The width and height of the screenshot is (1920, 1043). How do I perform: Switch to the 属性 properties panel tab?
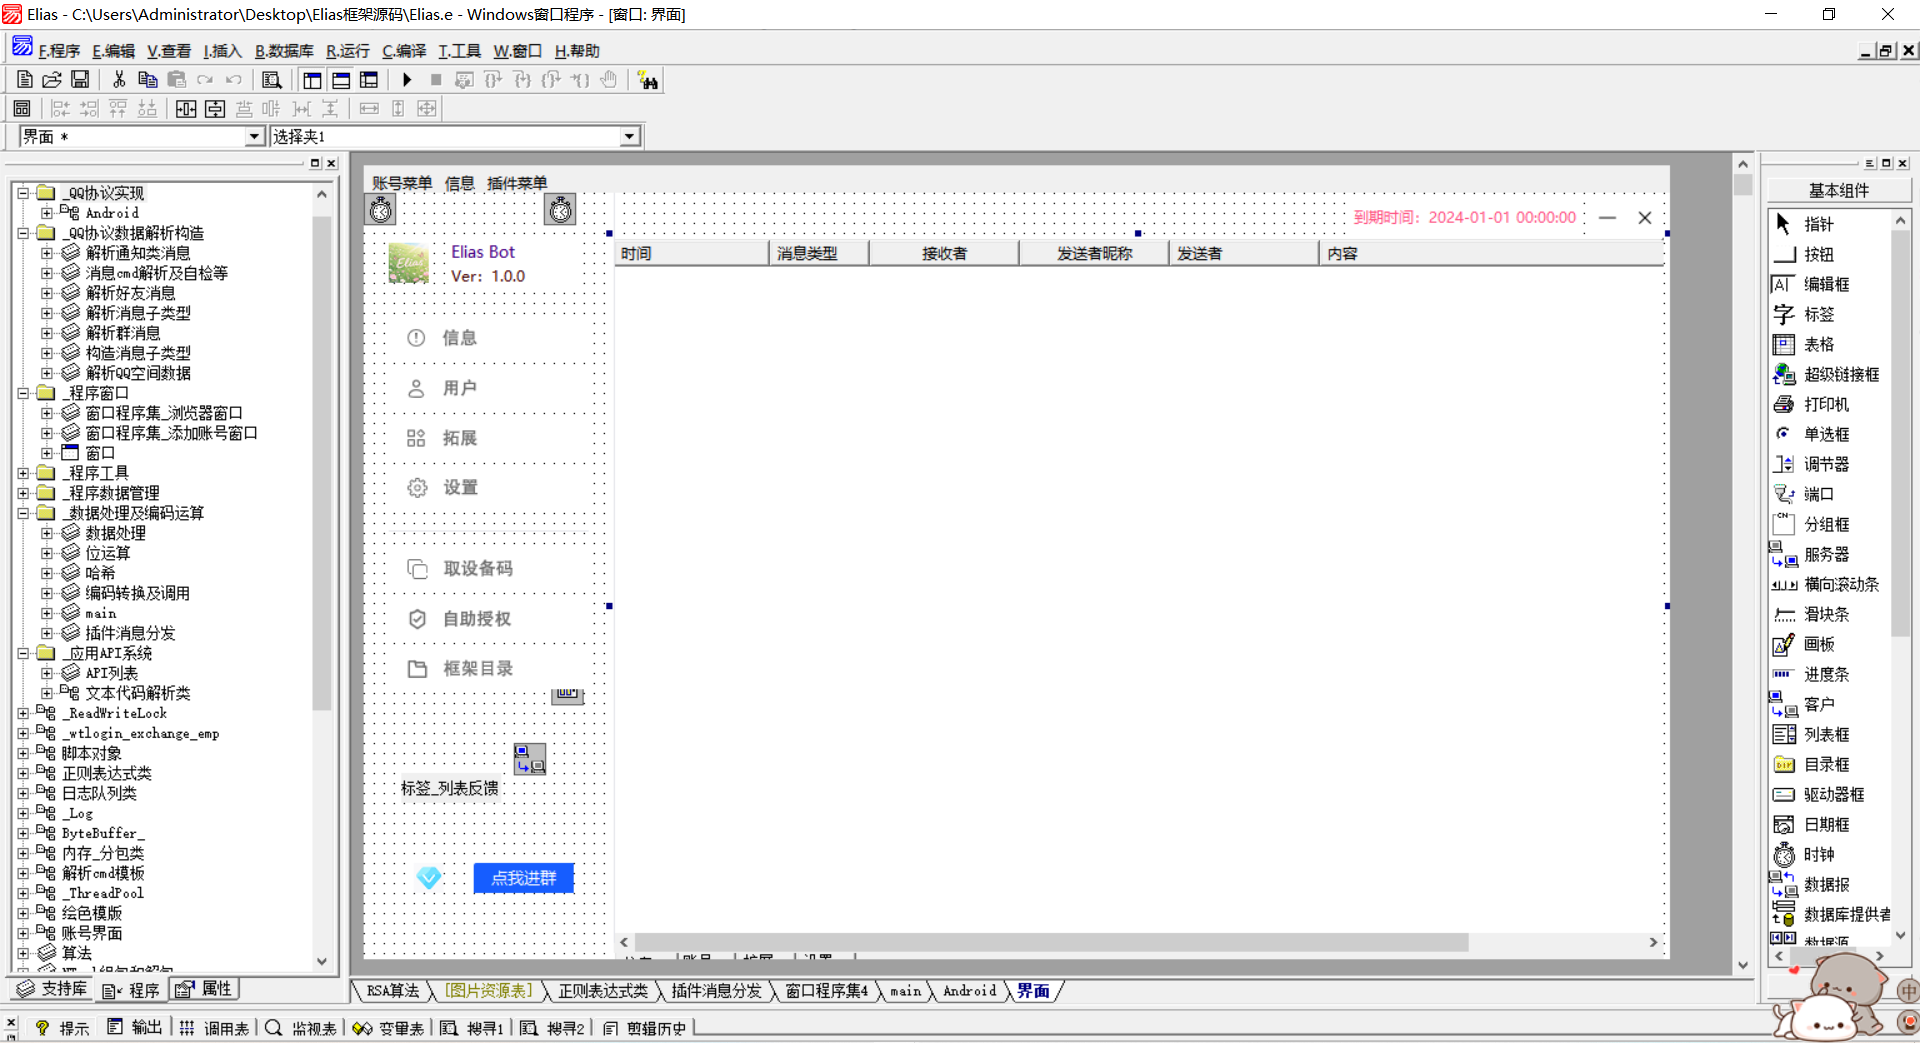206,989
